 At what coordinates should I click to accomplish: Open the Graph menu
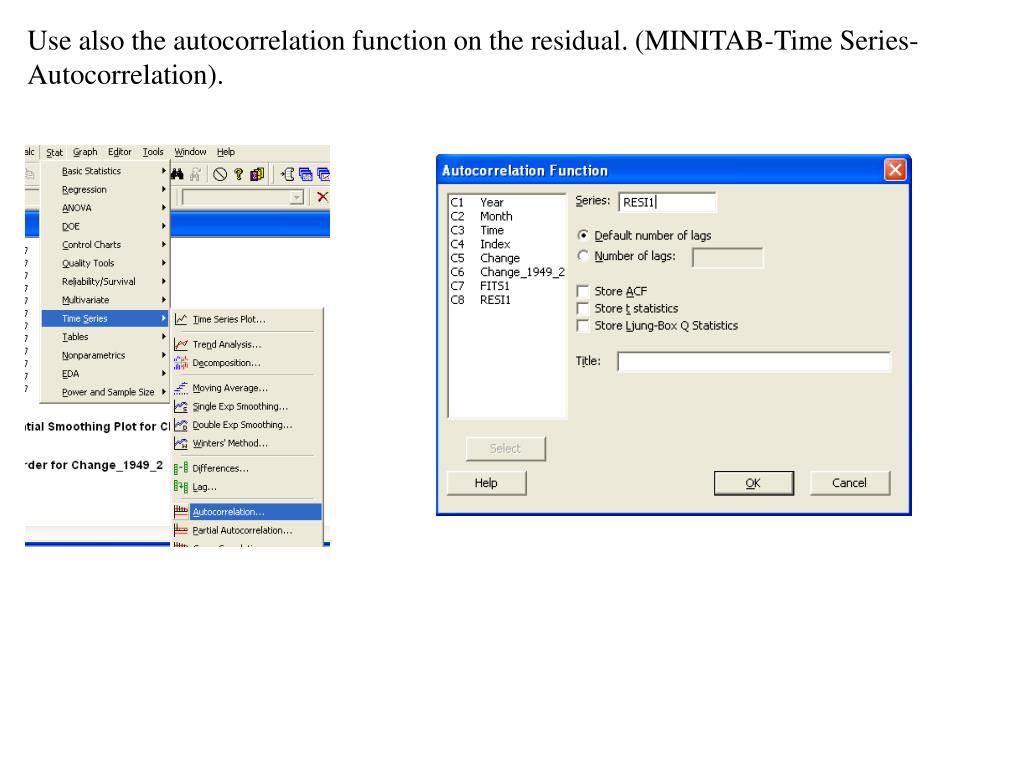[85, 152]
